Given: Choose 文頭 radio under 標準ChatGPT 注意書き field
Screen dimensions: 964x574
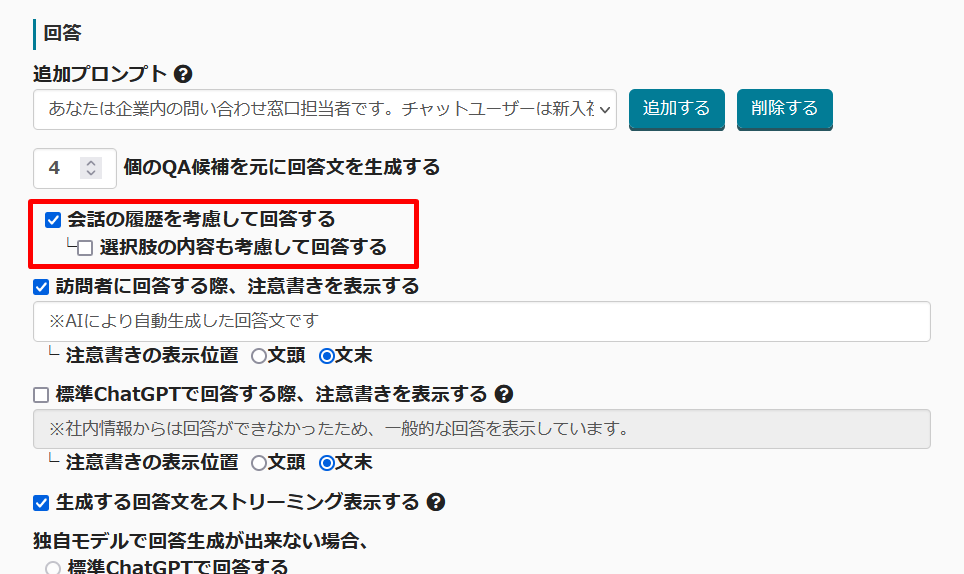Looking at the screenshot, I should pyautogui.click(x=258, y=463).
